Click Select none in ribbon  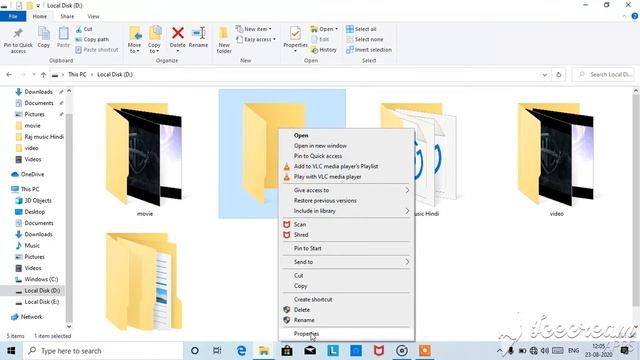click(x=364, y=40)
